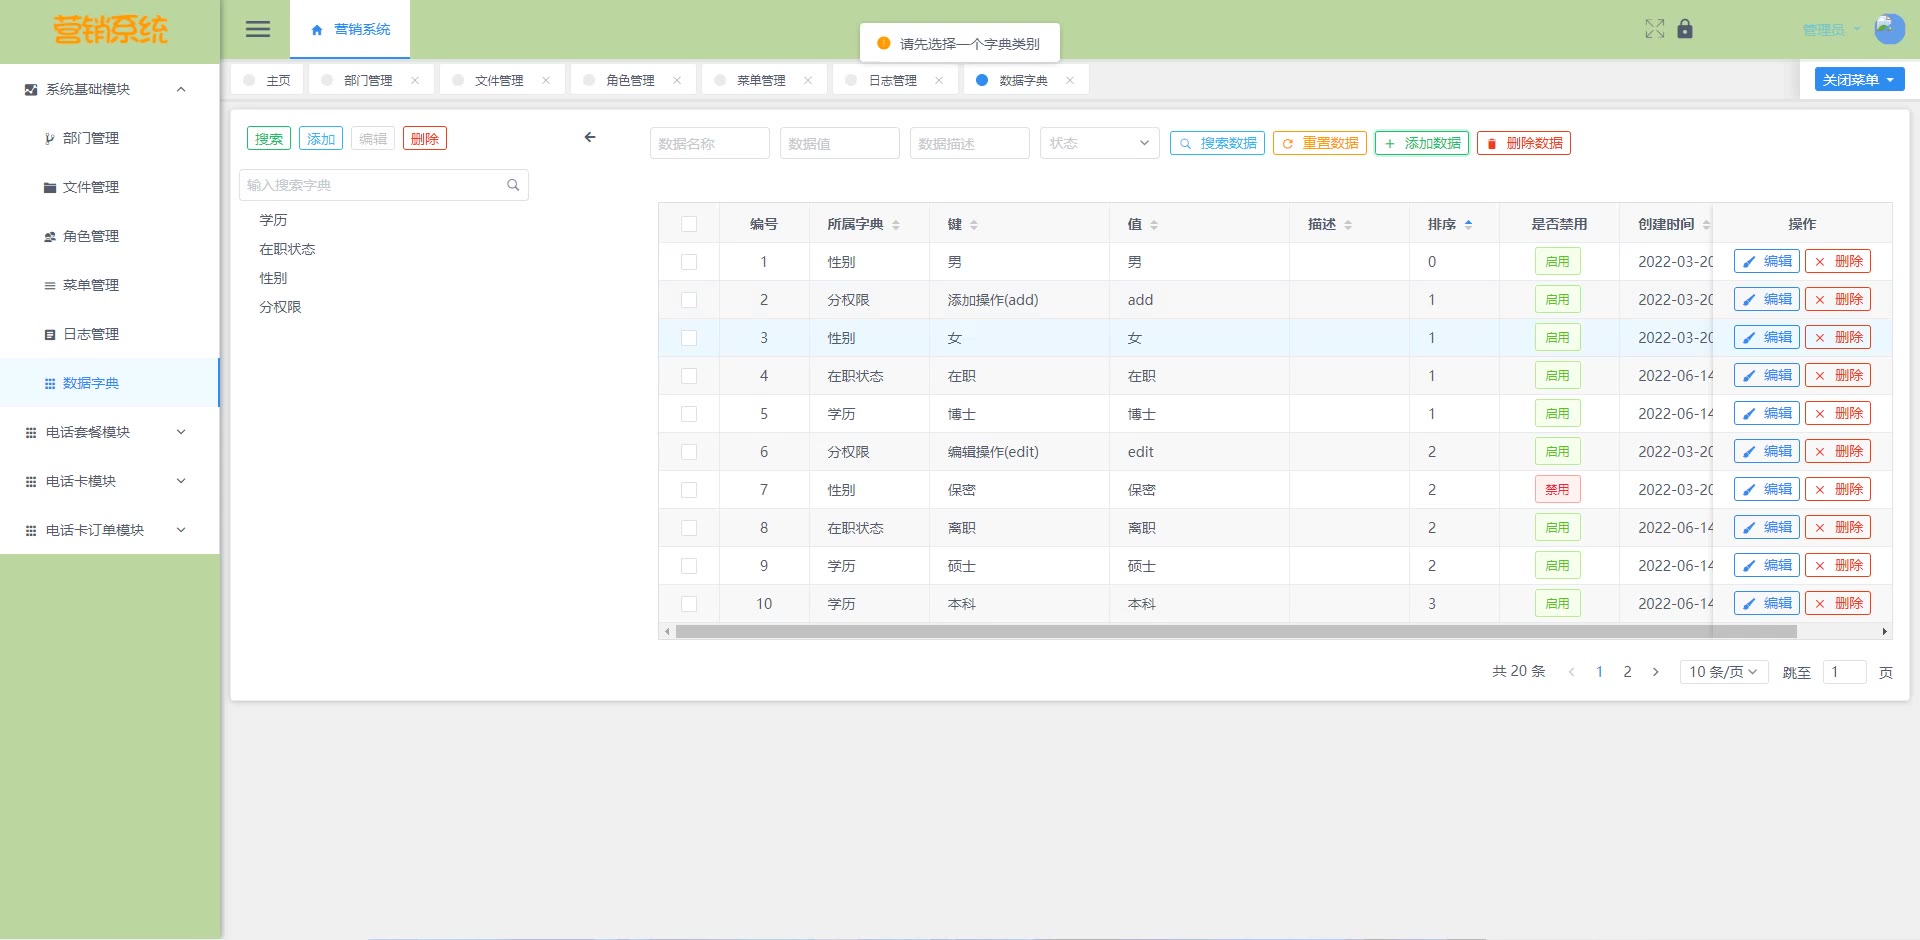Sort by 值 column arrows
This screenshot has width=1920, height=940.
coord(1154,225)
